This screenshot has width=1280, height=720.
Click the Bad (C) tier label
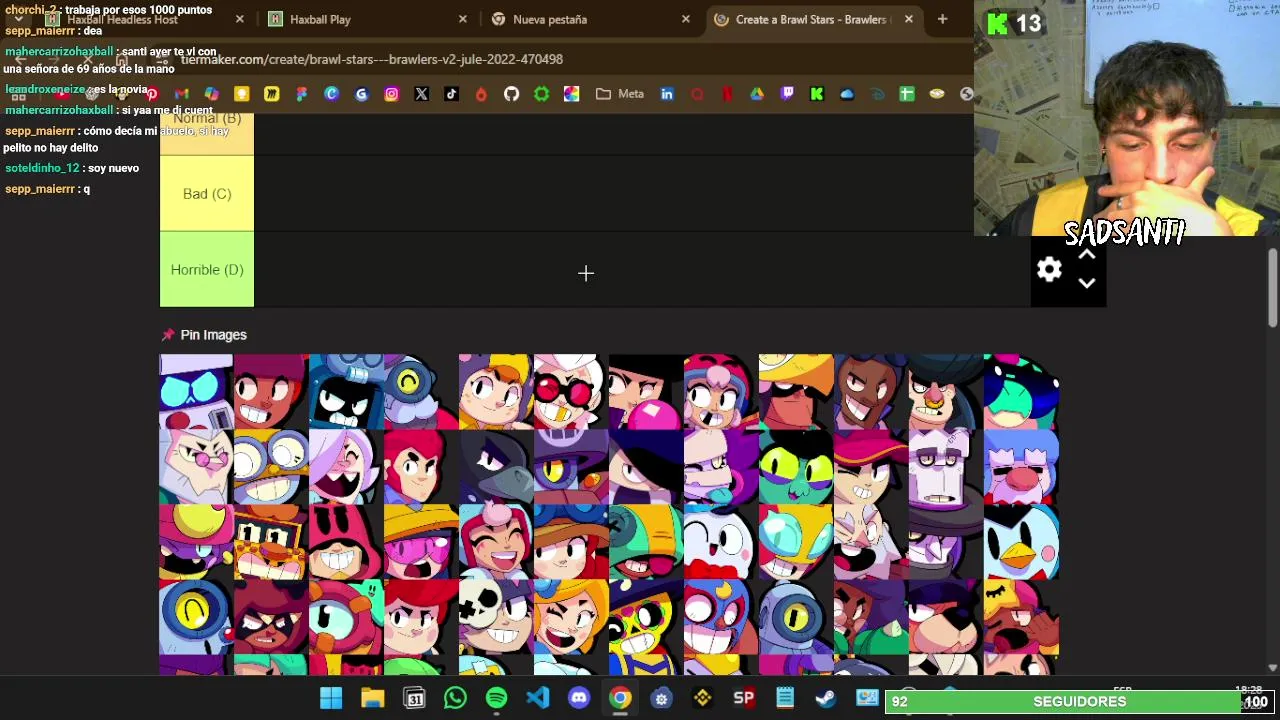pos(207,194)
